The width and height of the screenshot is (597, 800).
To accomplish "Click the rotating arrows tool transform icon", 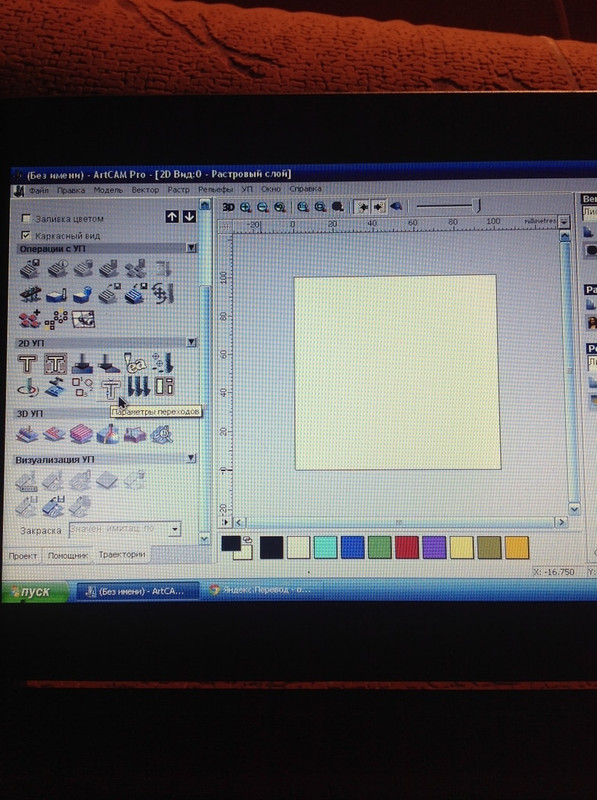I will pos(163,294).
